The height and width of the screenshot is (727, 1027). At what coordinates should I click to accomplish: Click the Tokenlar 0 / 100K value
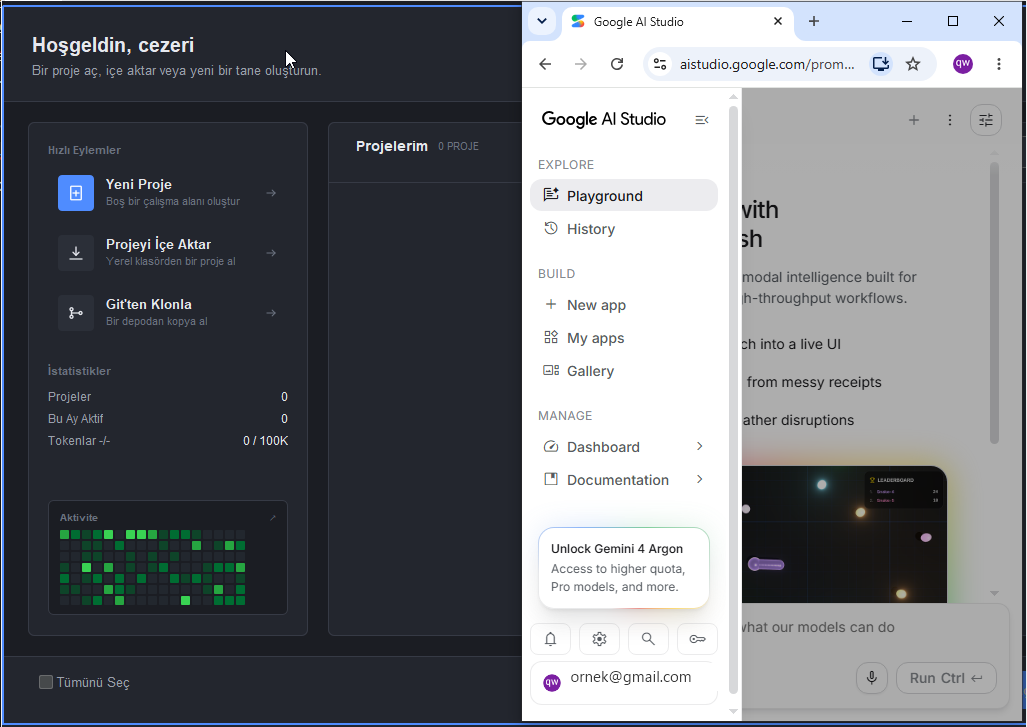[x=265, y=441]
